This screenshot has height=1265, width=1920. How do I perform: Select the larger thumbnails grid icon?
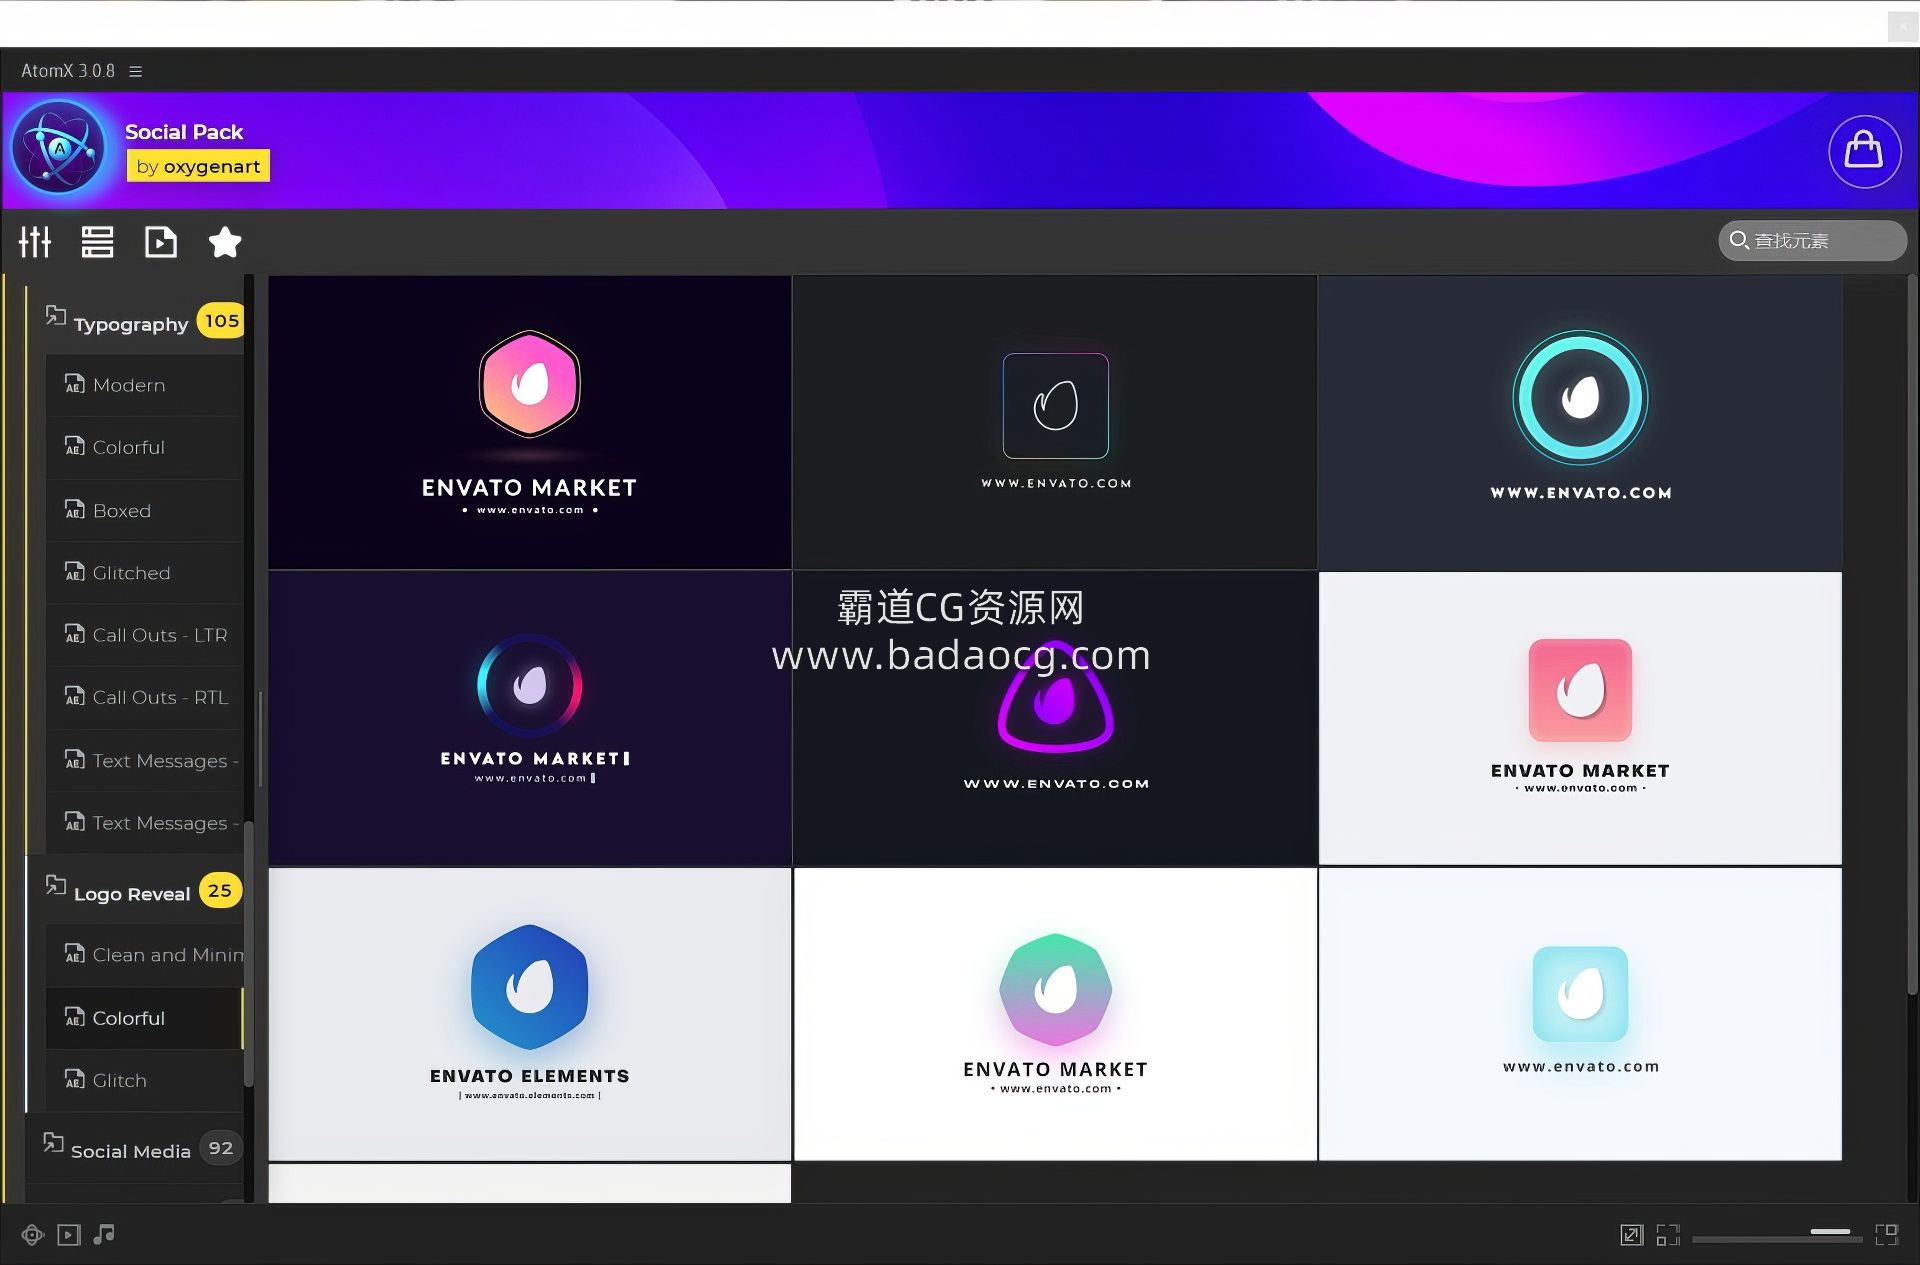1887,1235
